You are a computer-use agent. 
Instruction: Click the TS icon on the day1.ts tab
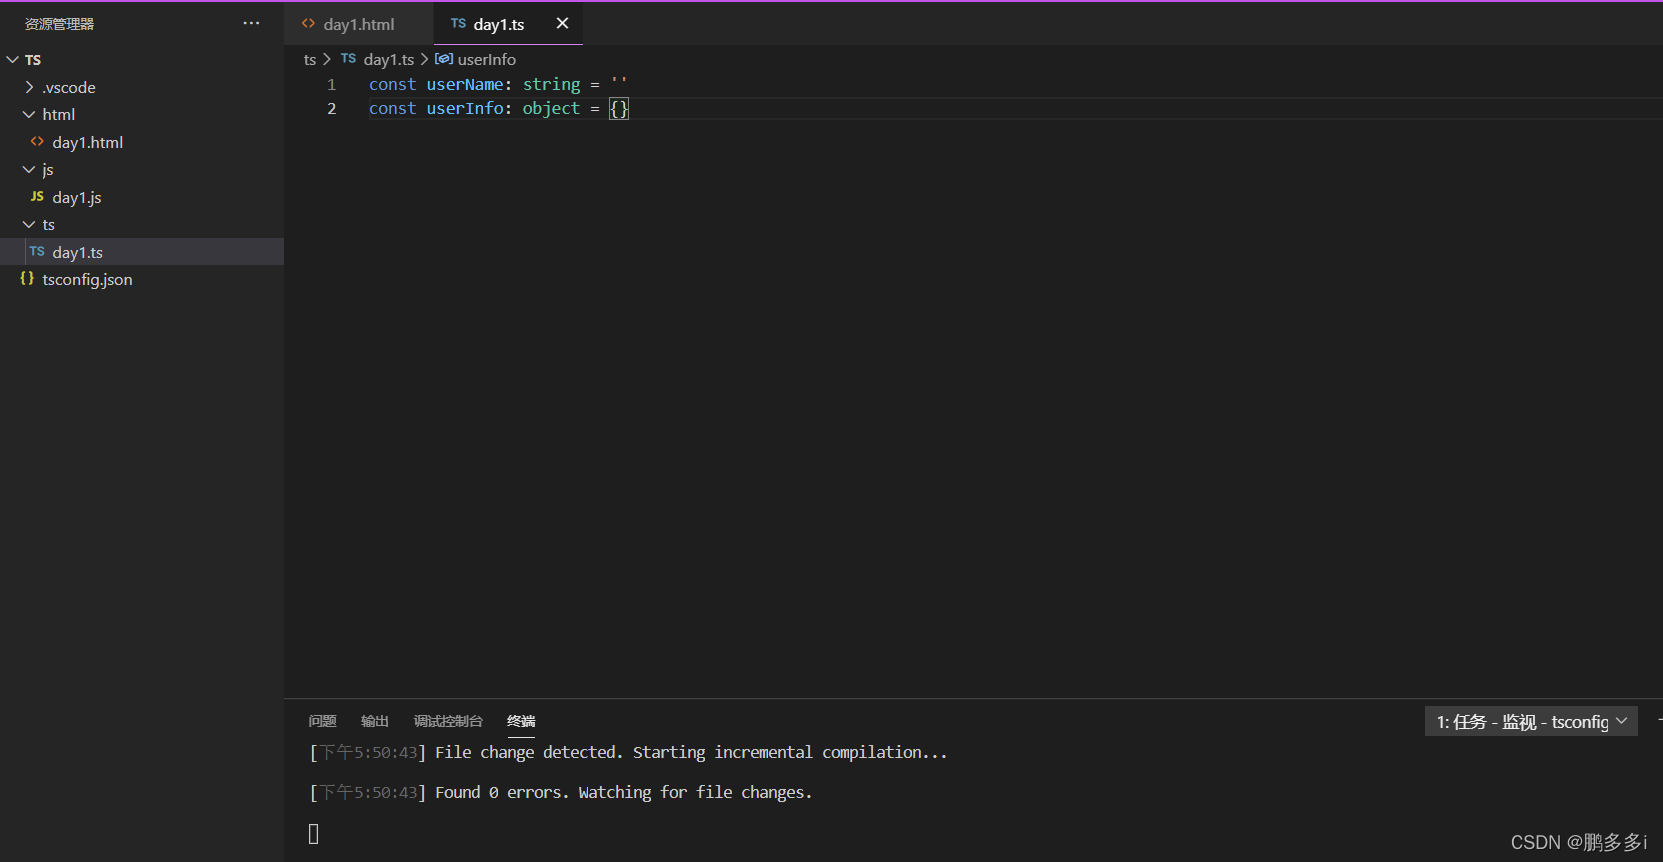click(x=458, y=23)
